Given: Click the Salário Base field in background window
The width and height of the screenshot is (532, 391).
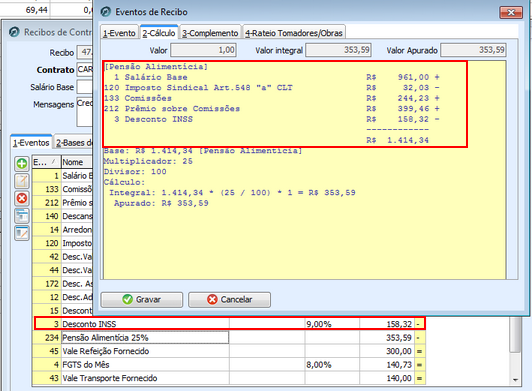Looking at the screenshot, I should (x=85, y=87).
